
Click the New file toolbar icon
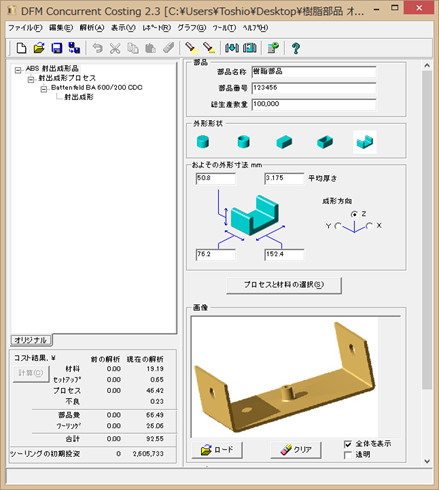[x=22, y=48]
